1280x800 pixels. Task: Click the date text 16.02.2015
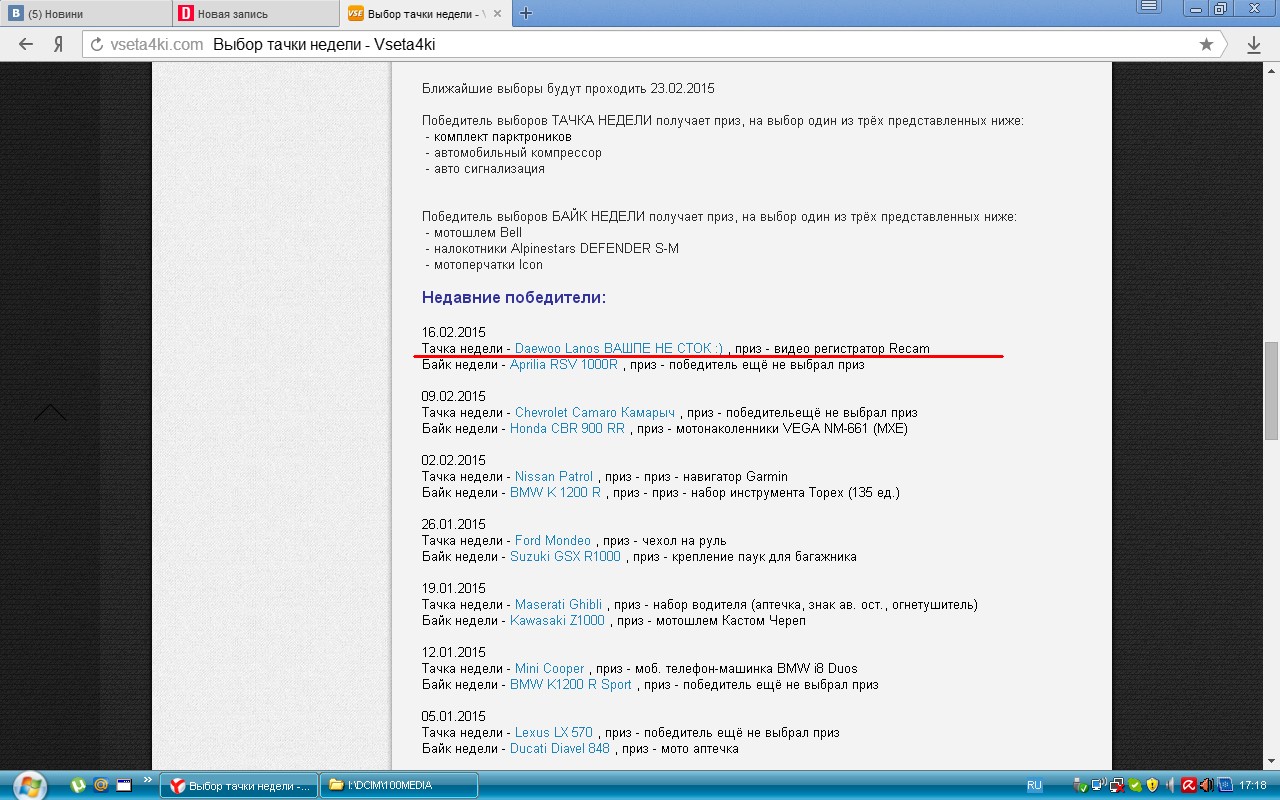pos(454,332)
